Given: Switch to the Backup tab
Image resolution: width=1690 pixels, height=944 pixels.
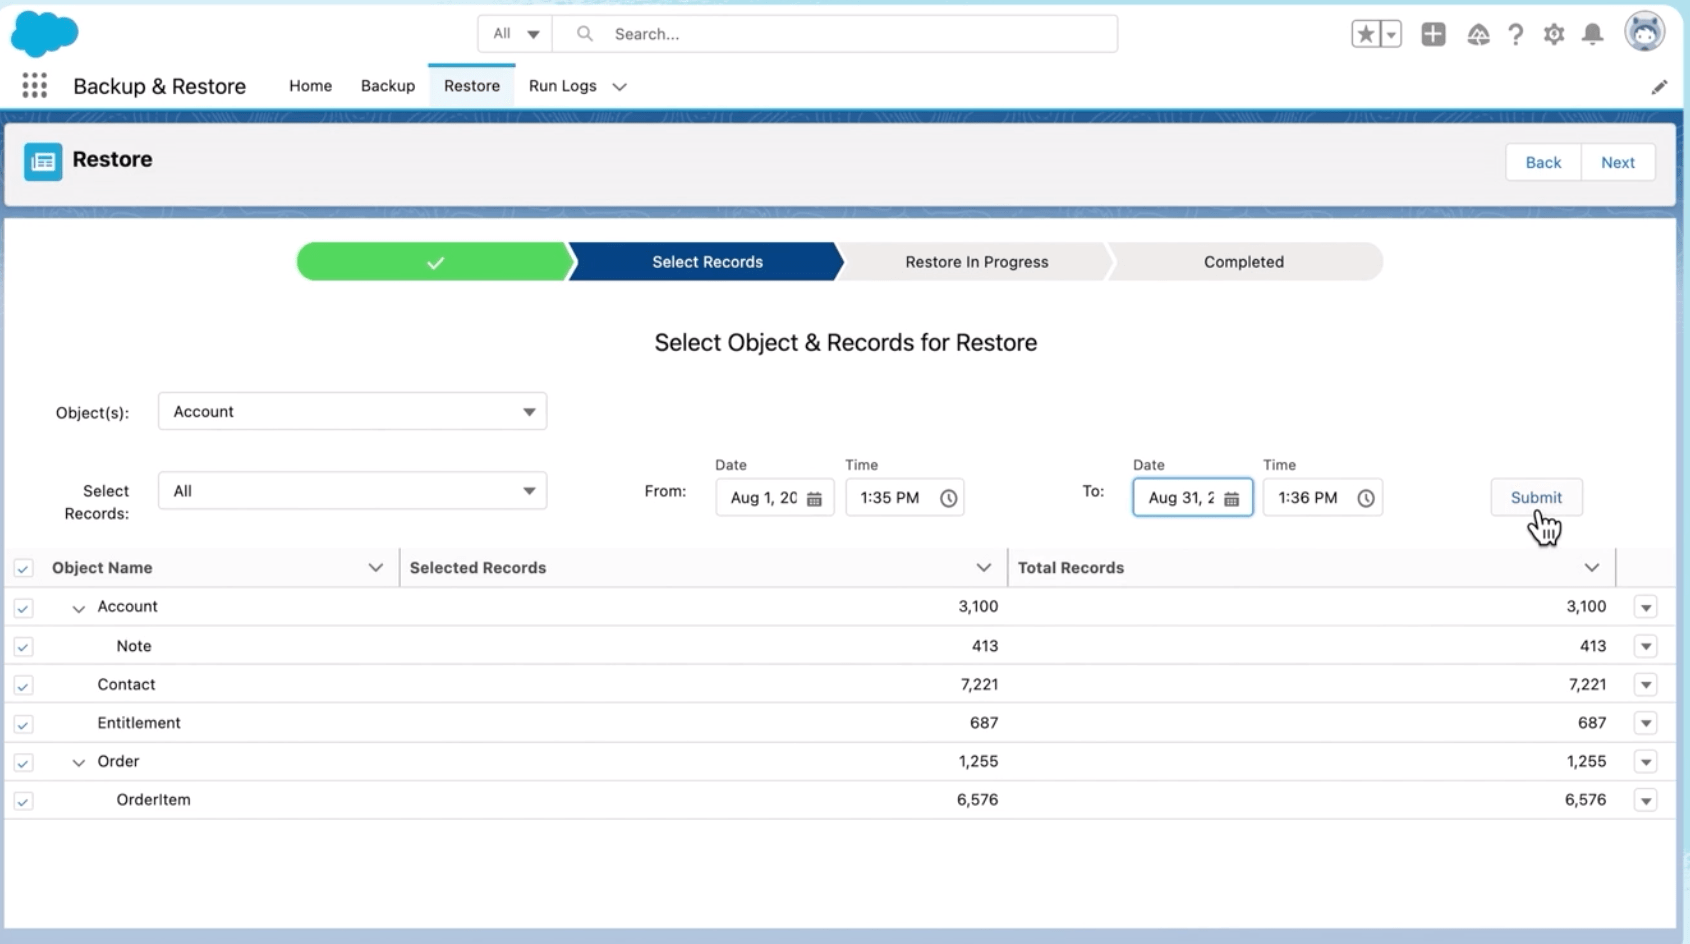Looking at the screenshot, I should 388,86.
